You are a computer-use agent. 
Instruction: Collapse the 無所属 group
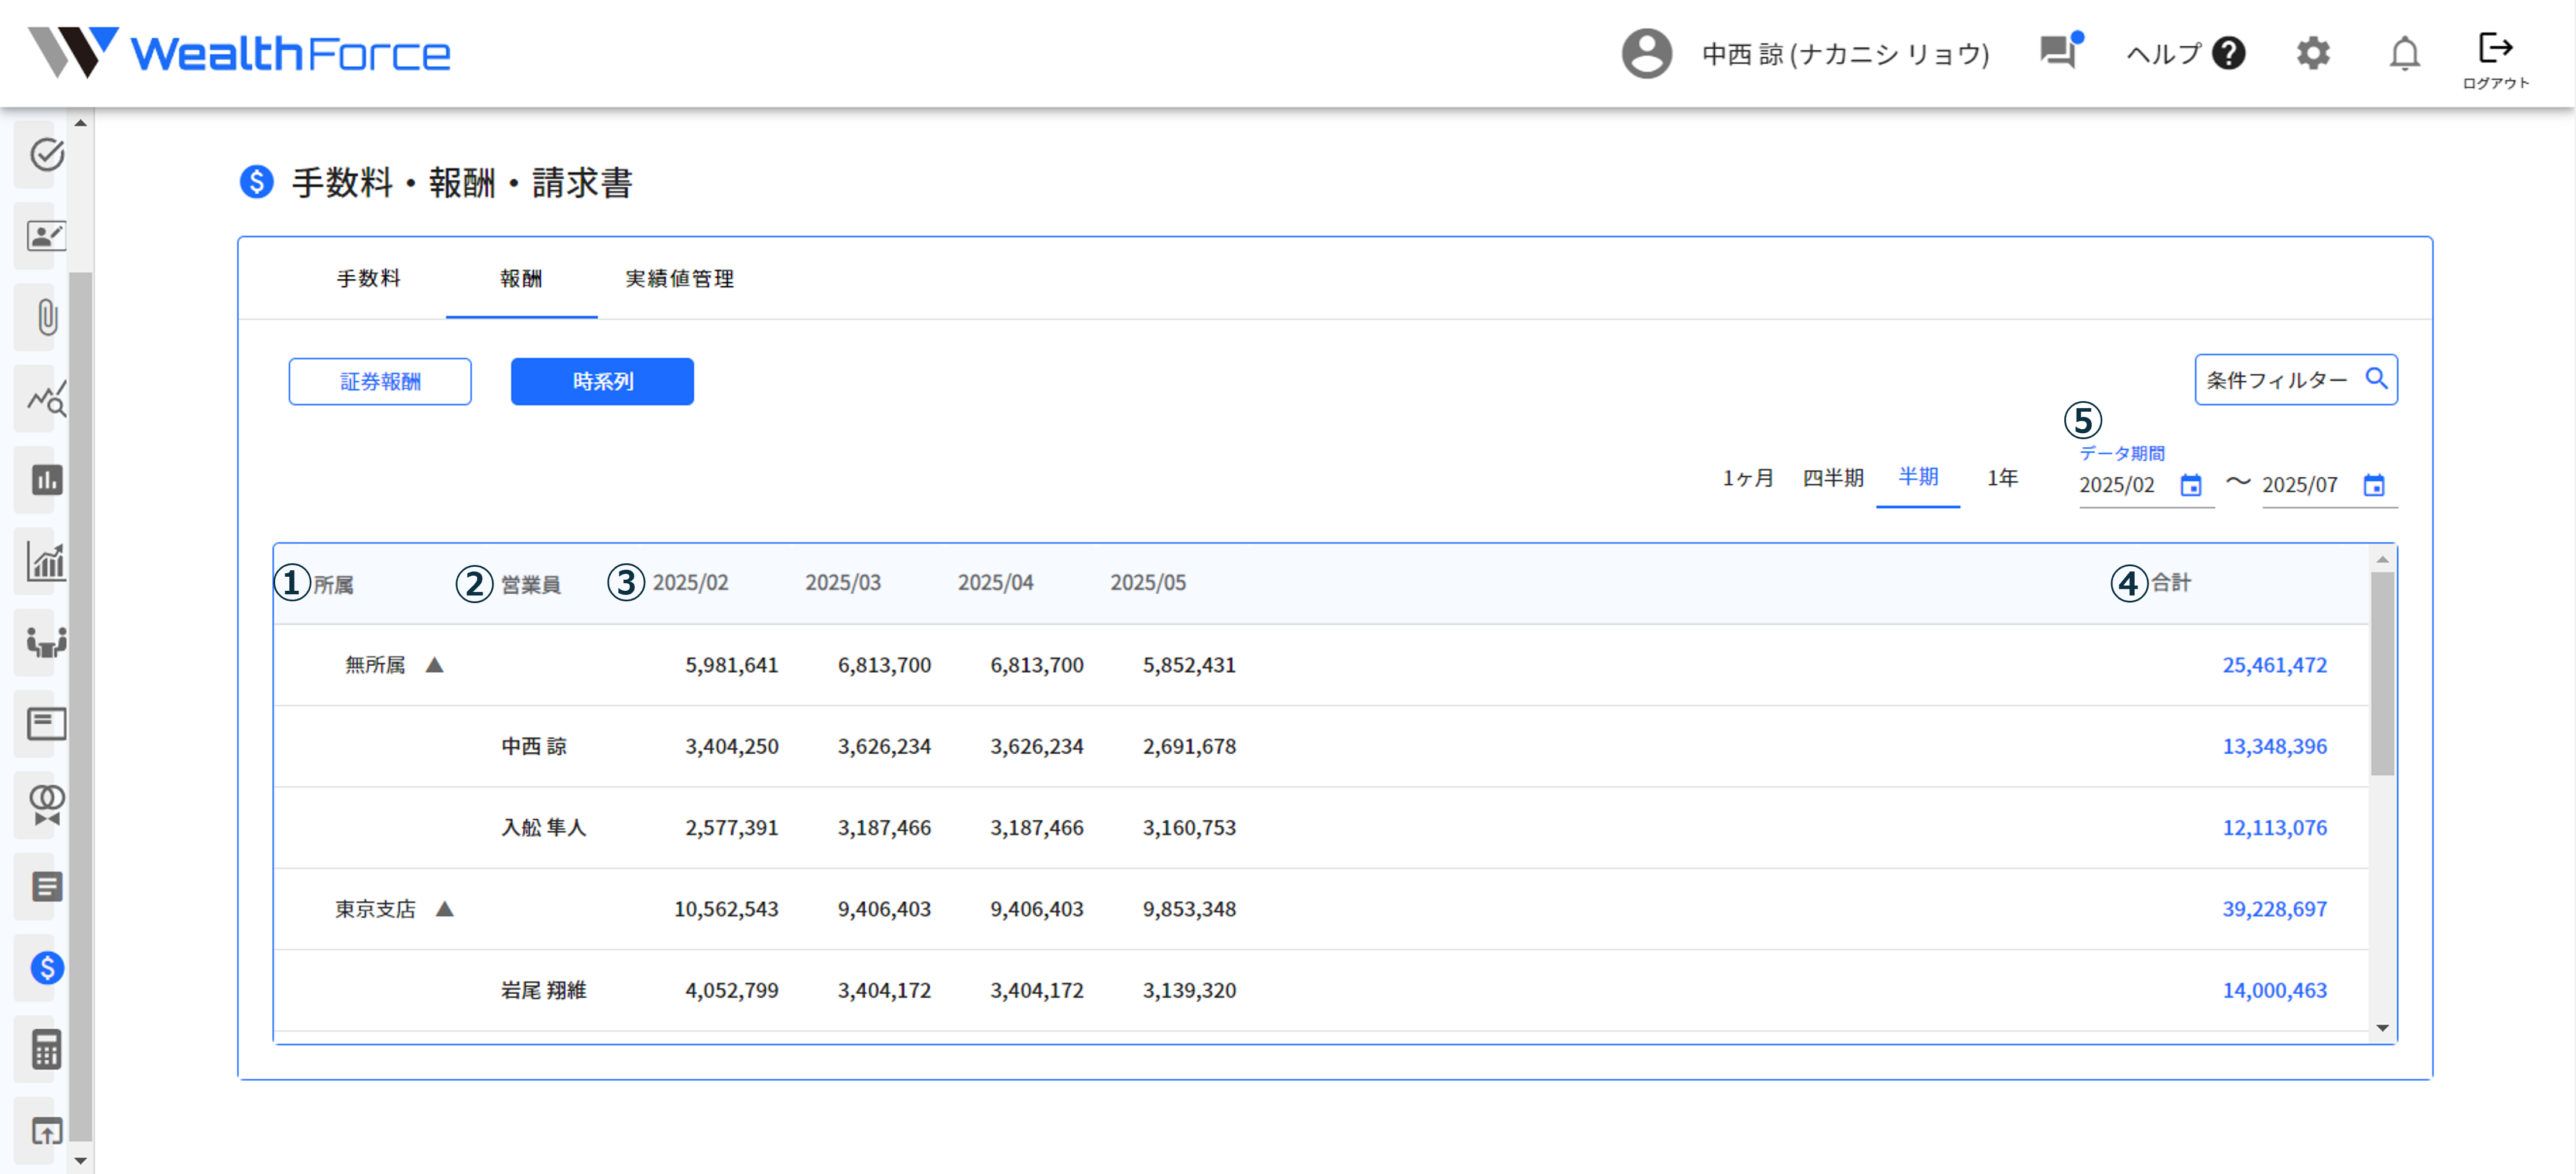coord(434,665)
